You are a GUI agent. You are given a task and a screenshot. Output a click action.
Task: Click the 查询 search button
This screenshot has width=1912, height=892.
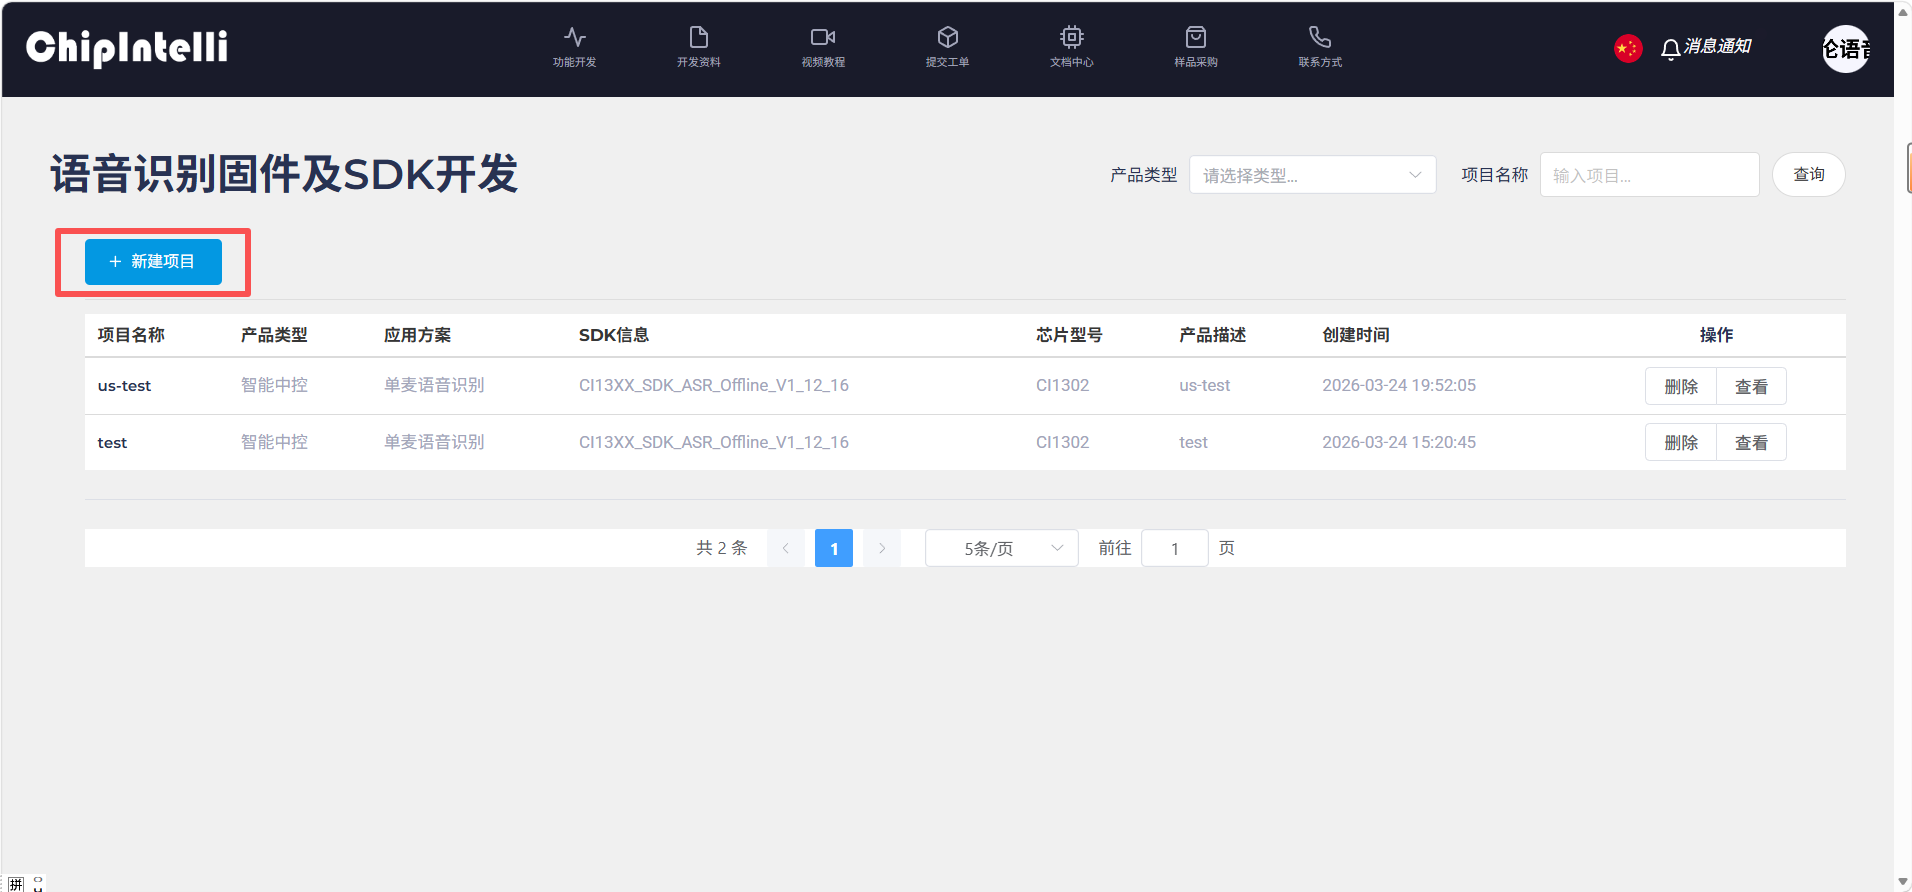pos(1809,175)
